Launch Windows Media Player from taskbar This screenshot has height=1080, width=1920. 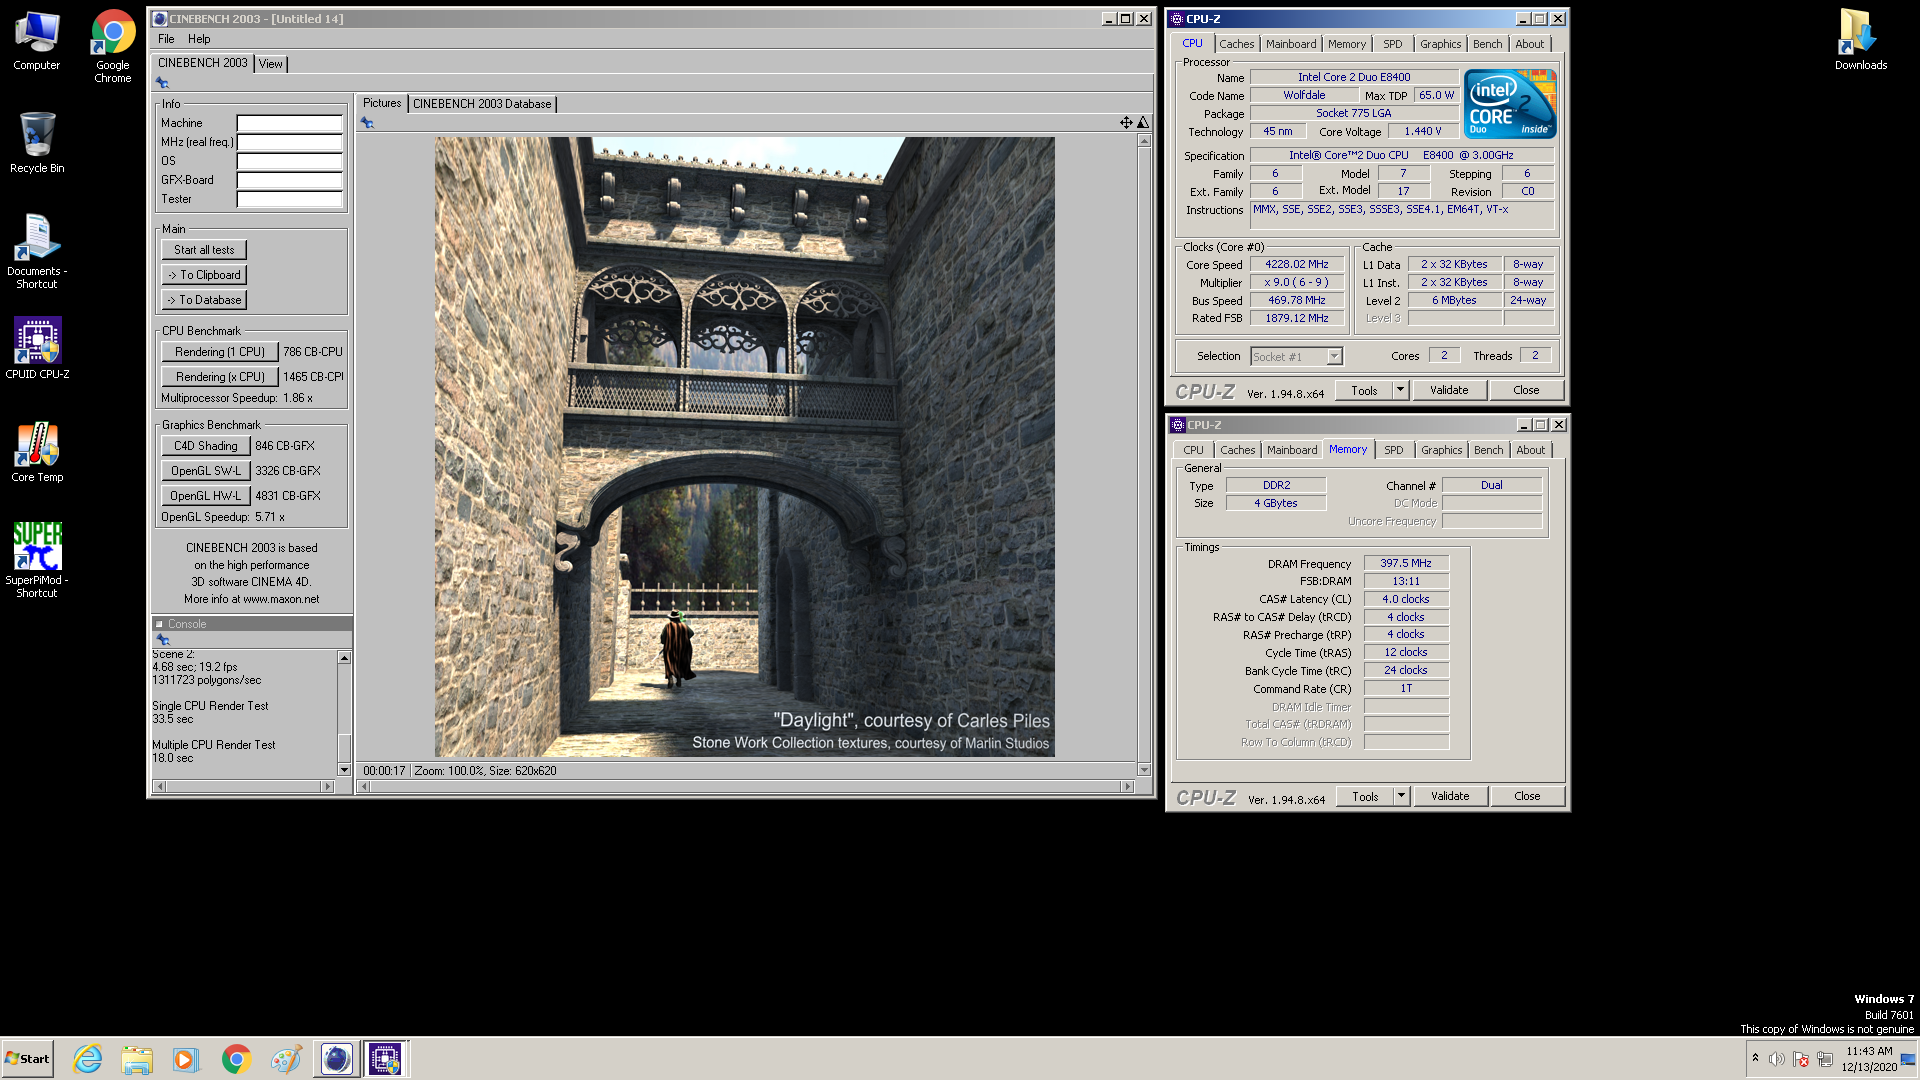pyautogui.click(x=186, y=1059)
